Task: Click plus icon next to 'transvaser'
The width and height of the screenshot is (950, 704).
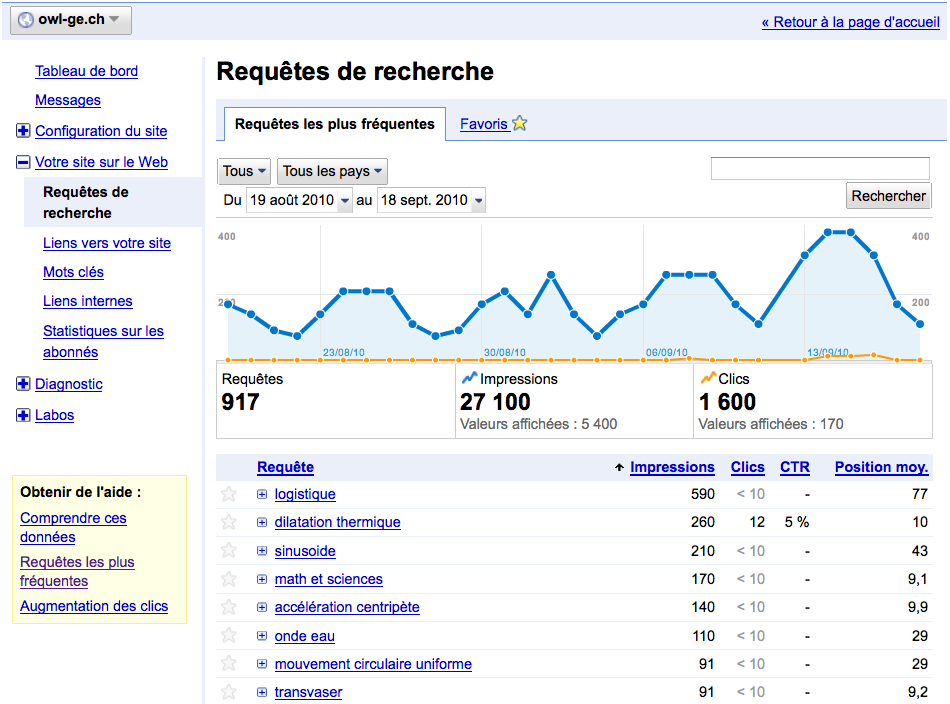Action: pos(262,692)
